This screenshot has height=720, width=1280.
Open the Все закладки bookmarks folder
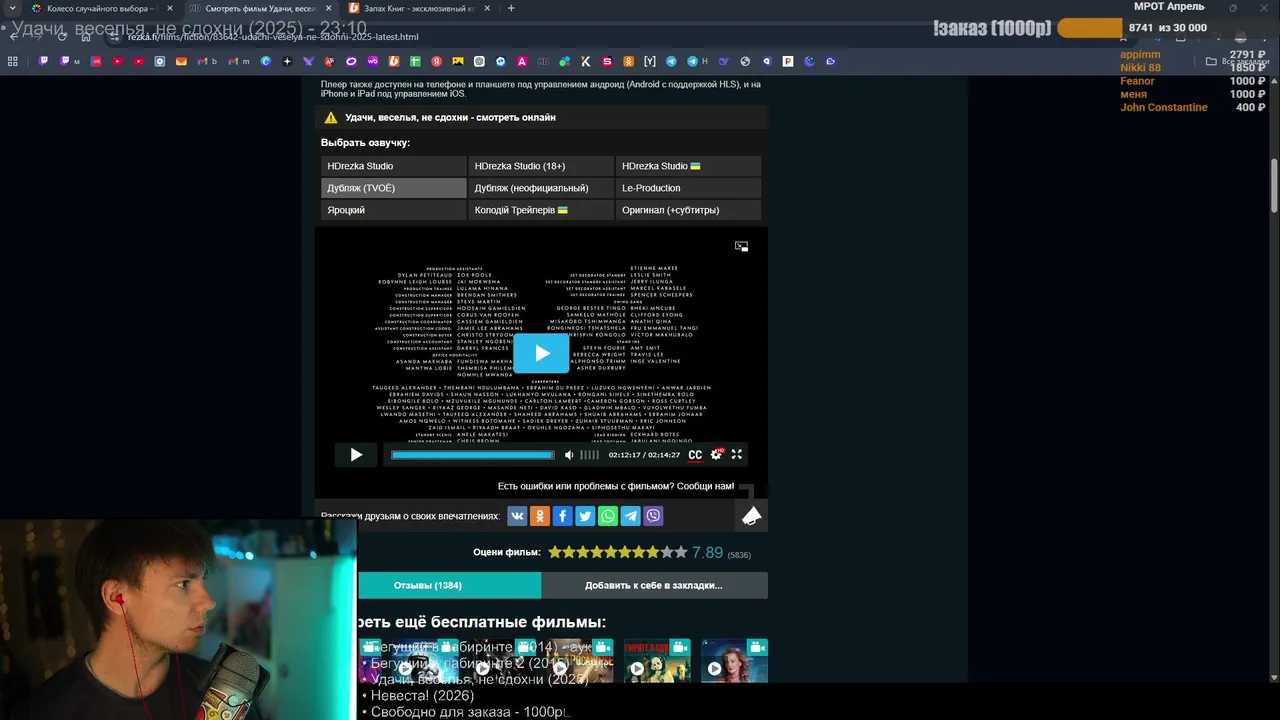(x=1238, y=61)
